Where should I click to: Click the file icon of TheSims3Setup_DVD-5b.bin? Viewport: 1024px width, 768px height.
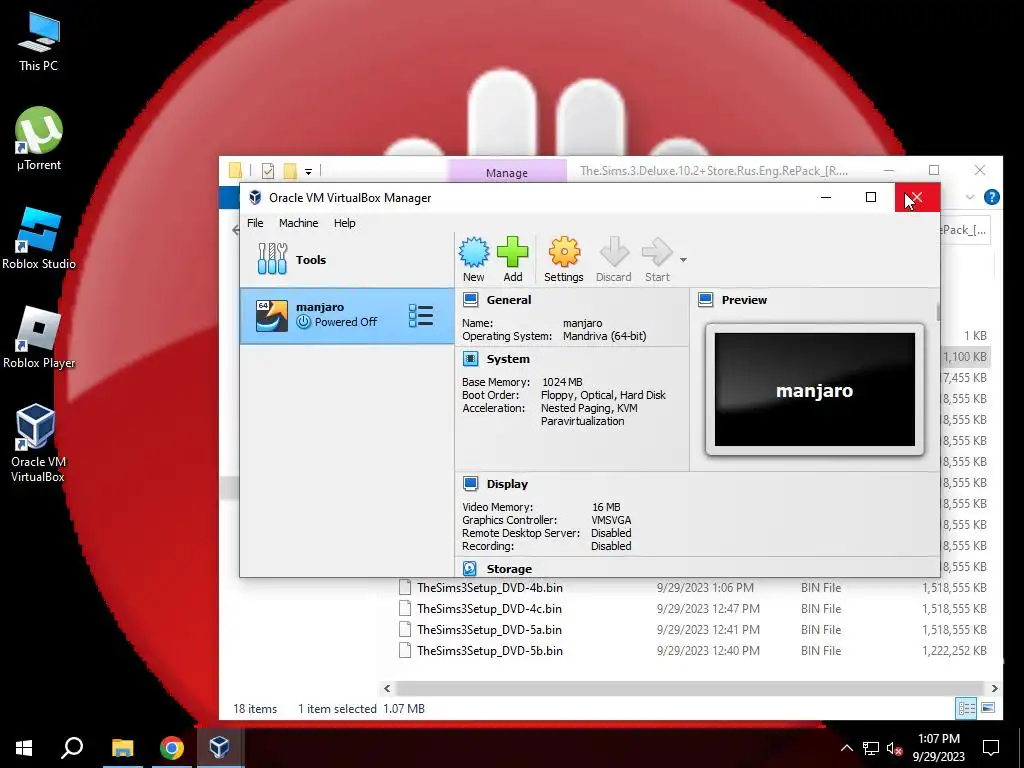405,650
